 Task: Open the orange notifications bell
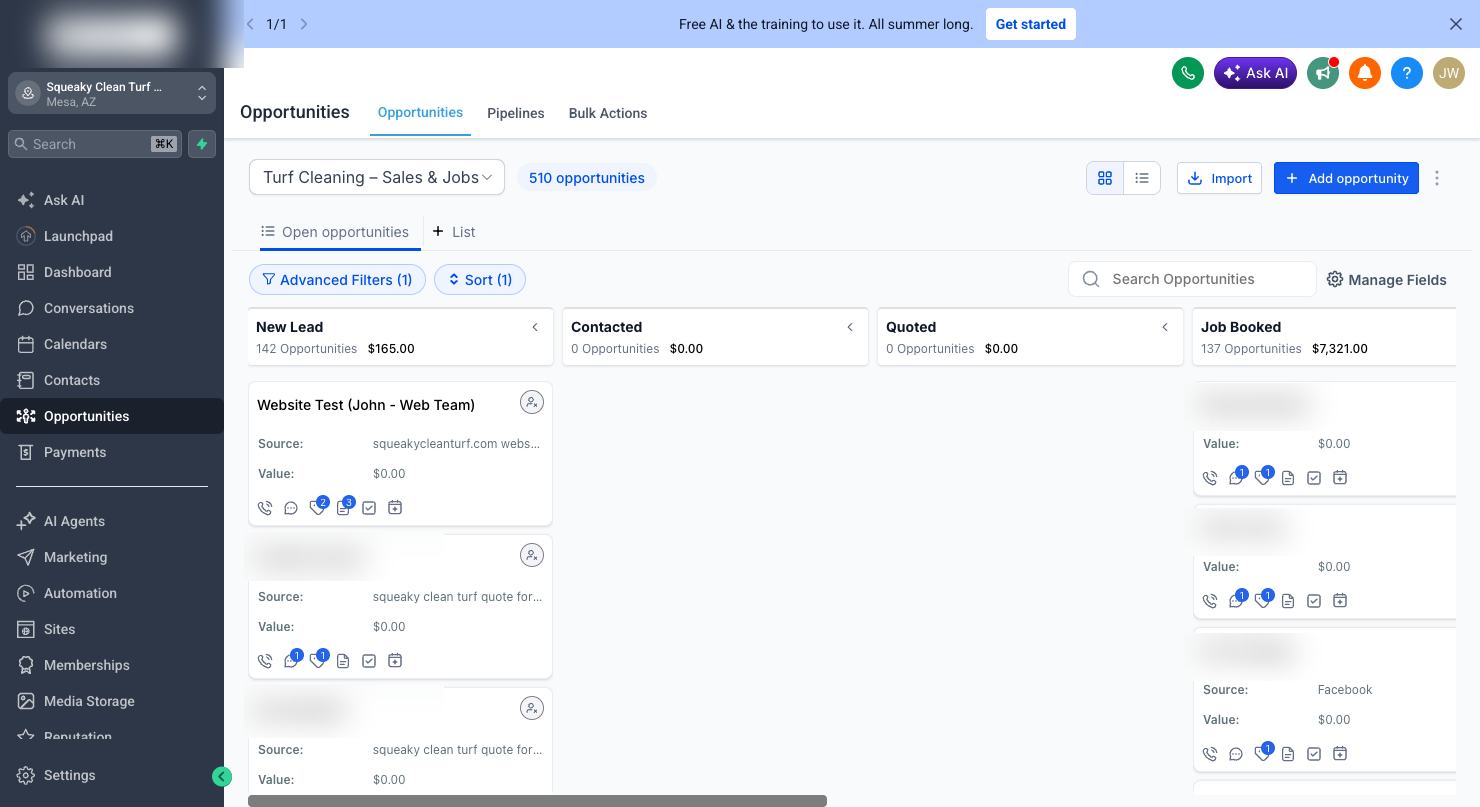coord(1365,73)
